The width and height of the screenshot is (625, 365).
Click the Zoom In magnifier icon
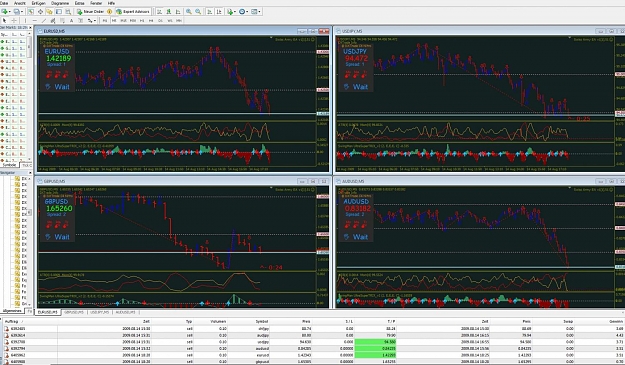point(189,12)
